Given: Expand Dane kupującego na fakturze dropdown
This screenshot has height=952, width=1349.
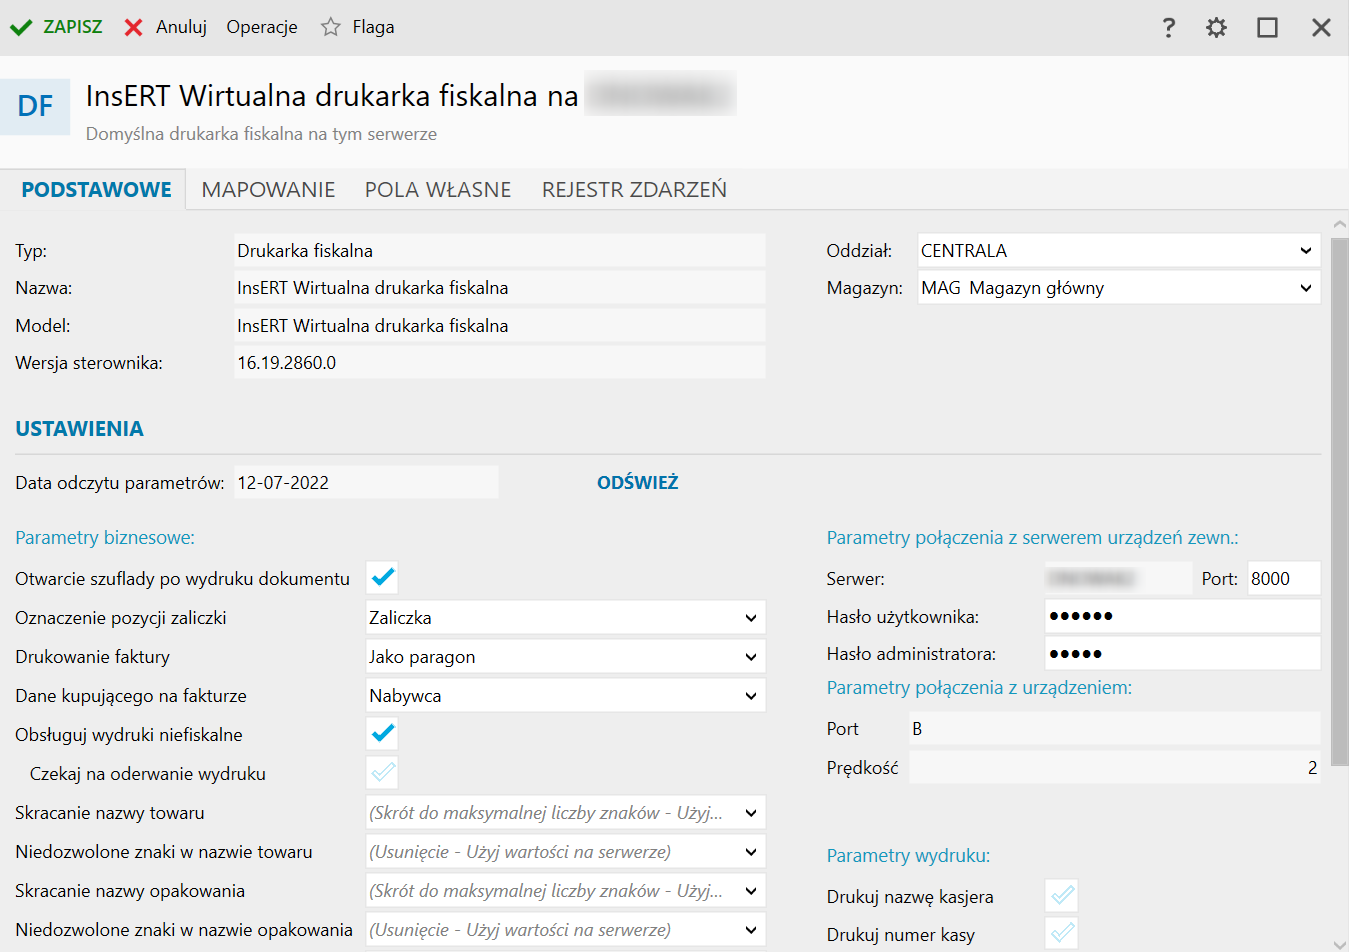Looking at the screenshot, I should [x=566, y=696].
